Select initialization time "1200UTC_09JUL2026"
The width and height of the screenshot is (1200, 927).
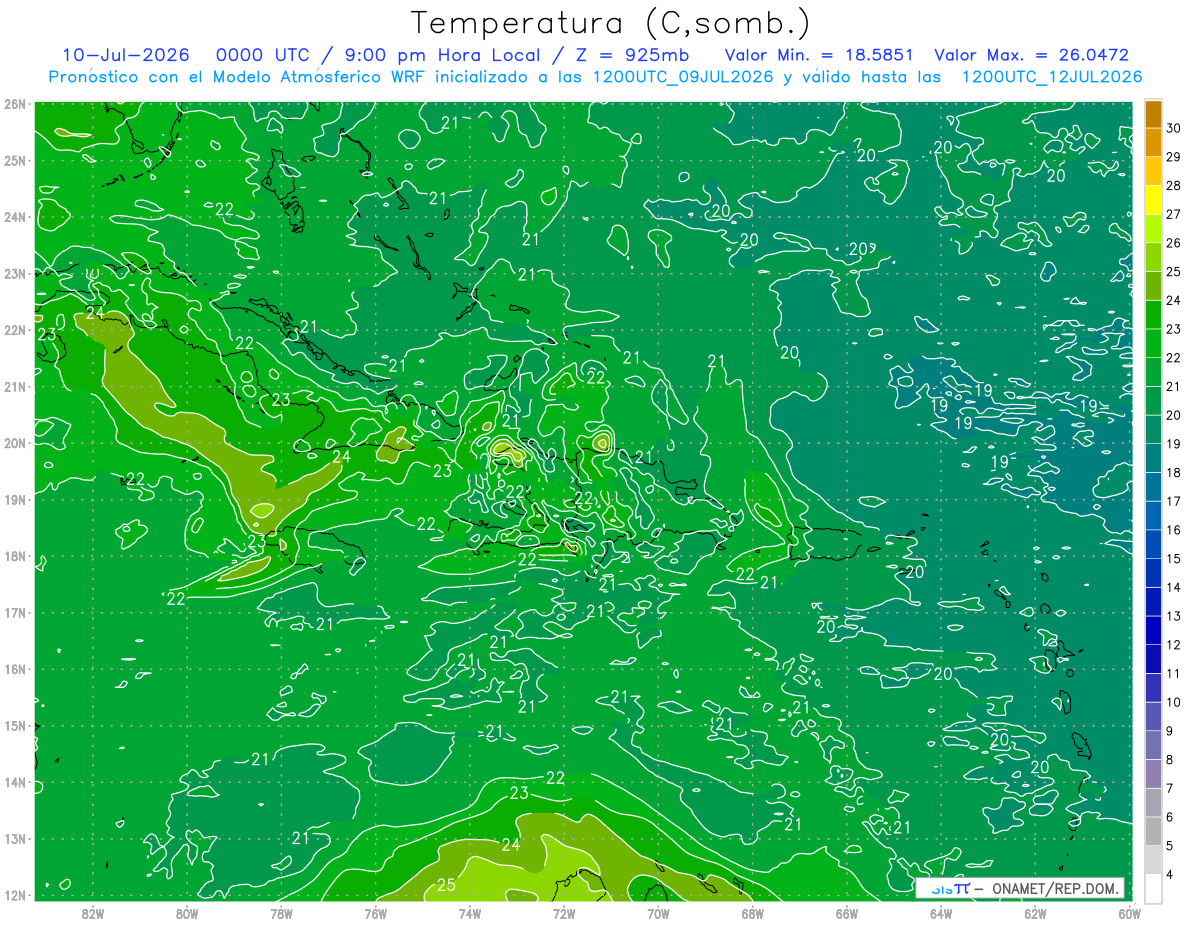pyautogui.click(x=683, y=77)
